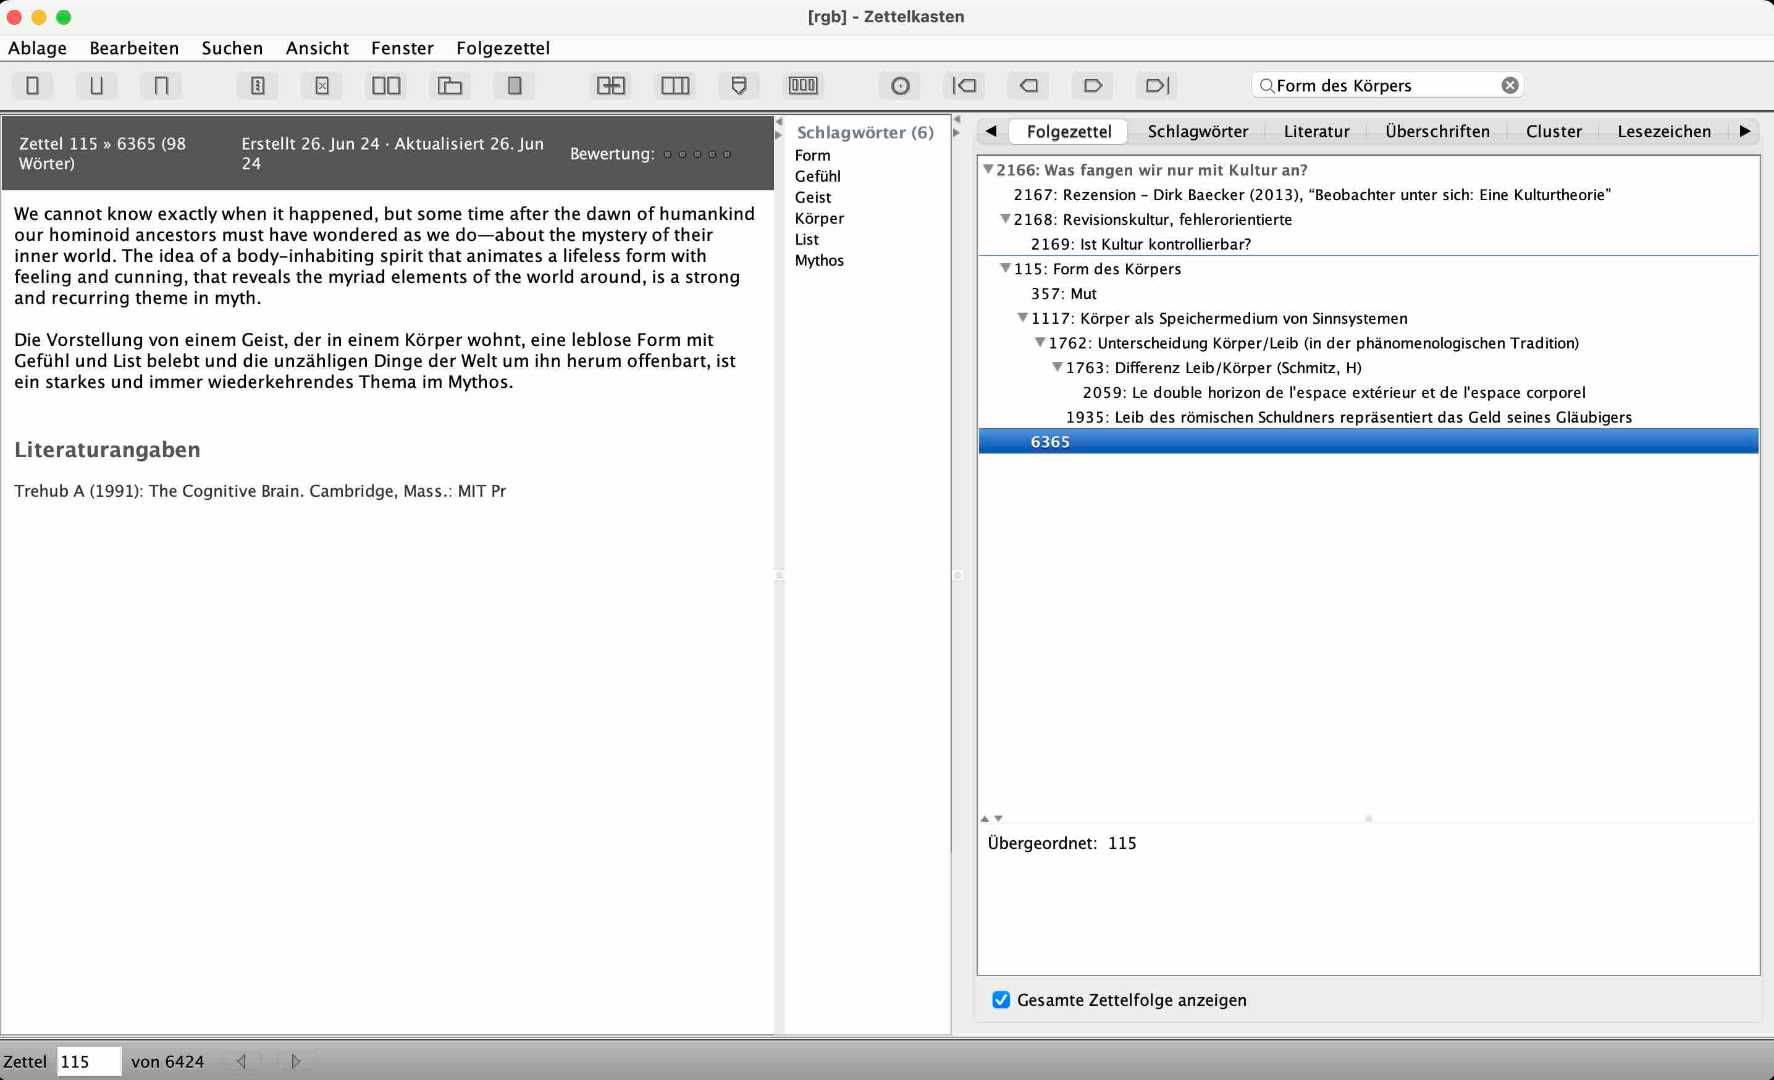This screenshot has height=1080, width=1774.
Task: Click the three-boxes desktop toolbar icon
Action: pos(803,86)
